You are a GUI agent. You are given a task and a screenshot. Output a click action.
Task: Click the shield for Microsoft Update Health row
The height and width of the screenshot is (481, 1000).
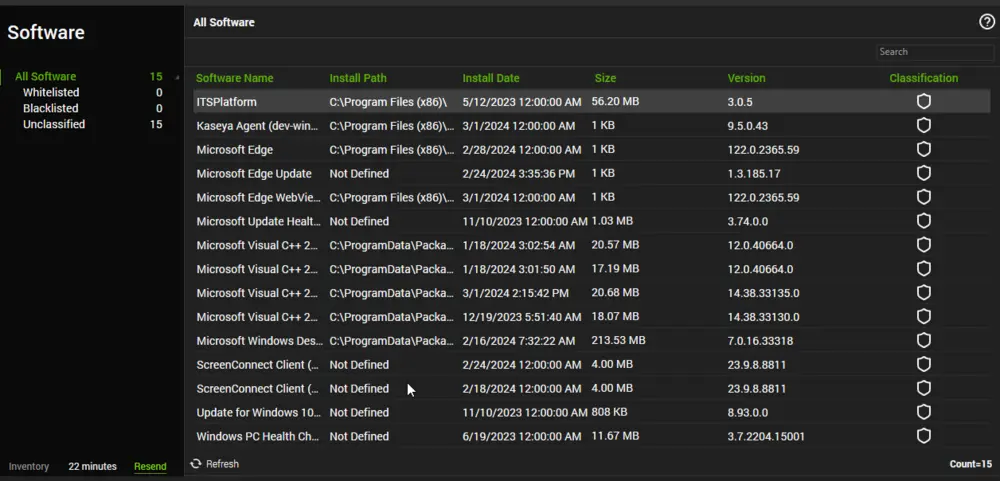coord(923,221)
